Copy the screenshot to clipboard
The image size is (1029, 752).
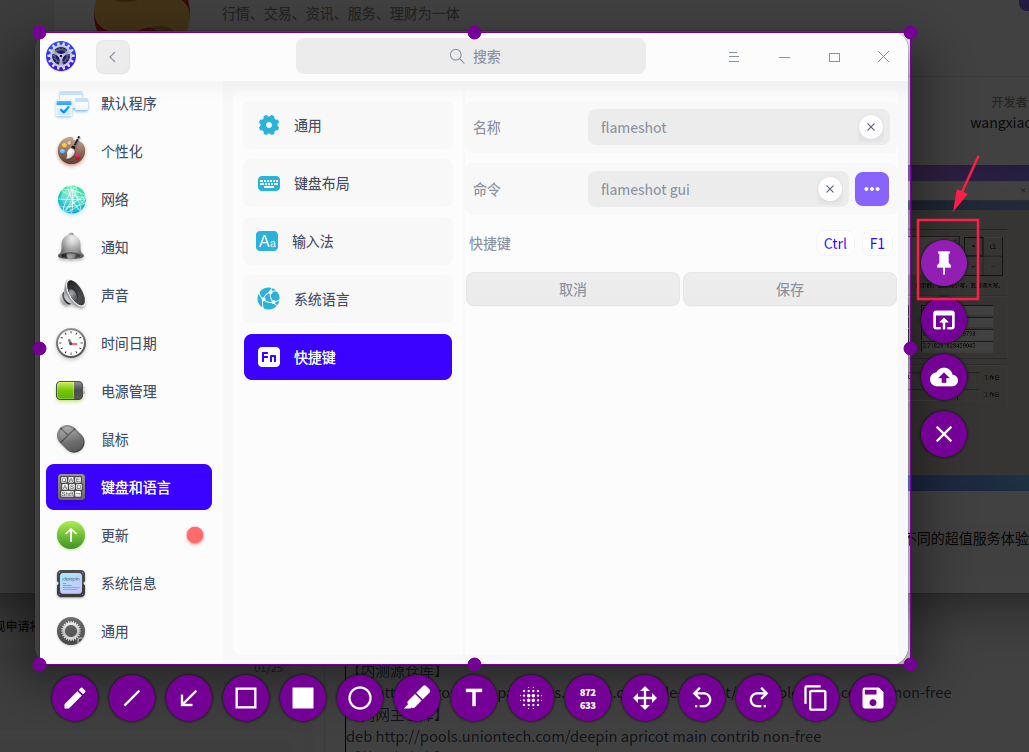(816, 698)
